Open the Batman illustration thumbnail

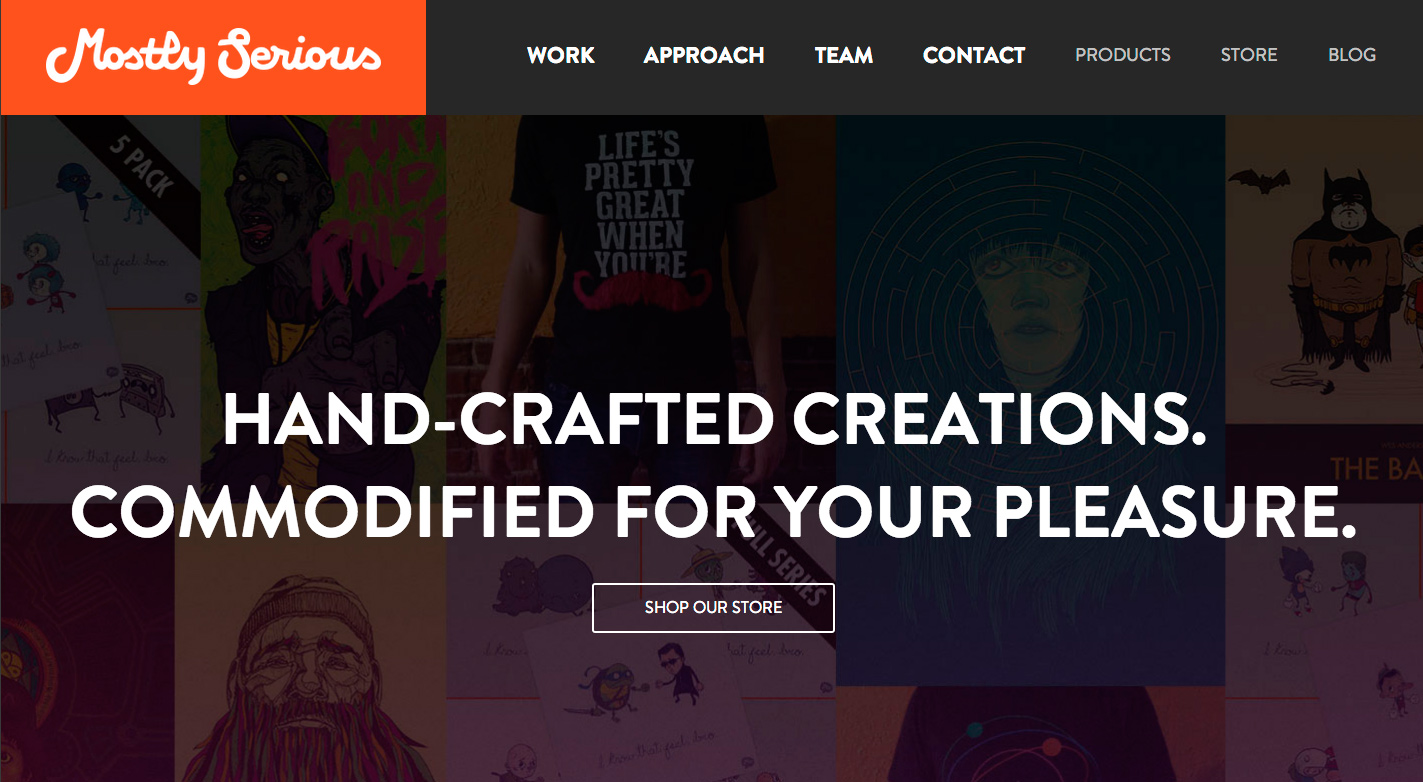coord(1324,270)
